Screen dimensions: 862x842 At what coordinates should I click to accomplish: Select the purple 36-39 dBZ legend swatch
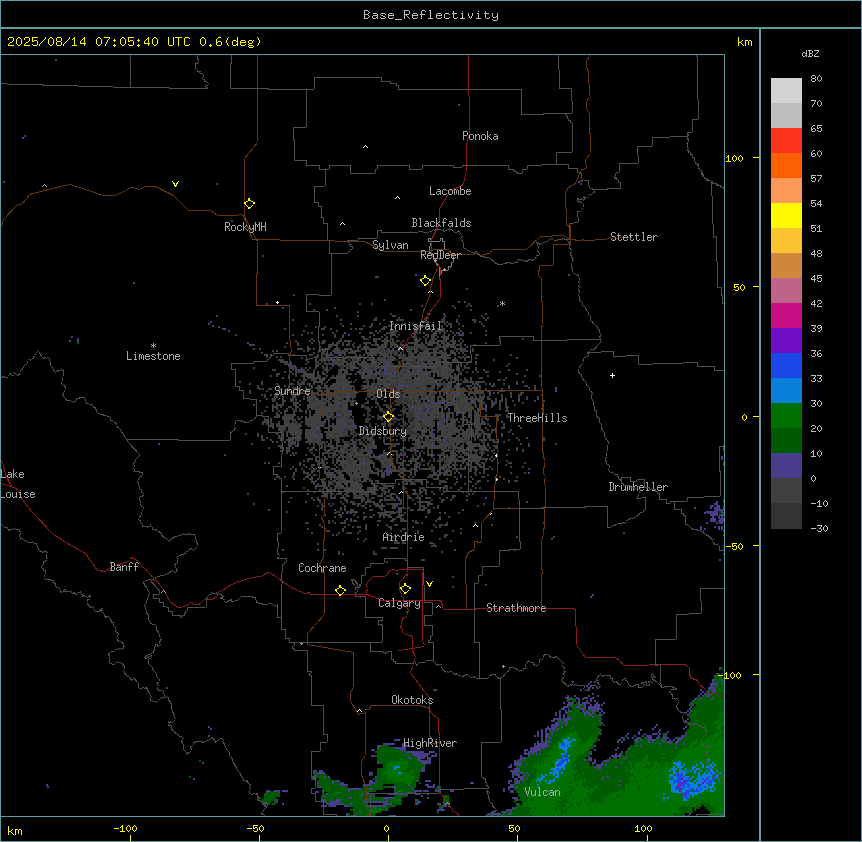pos(786,341)
